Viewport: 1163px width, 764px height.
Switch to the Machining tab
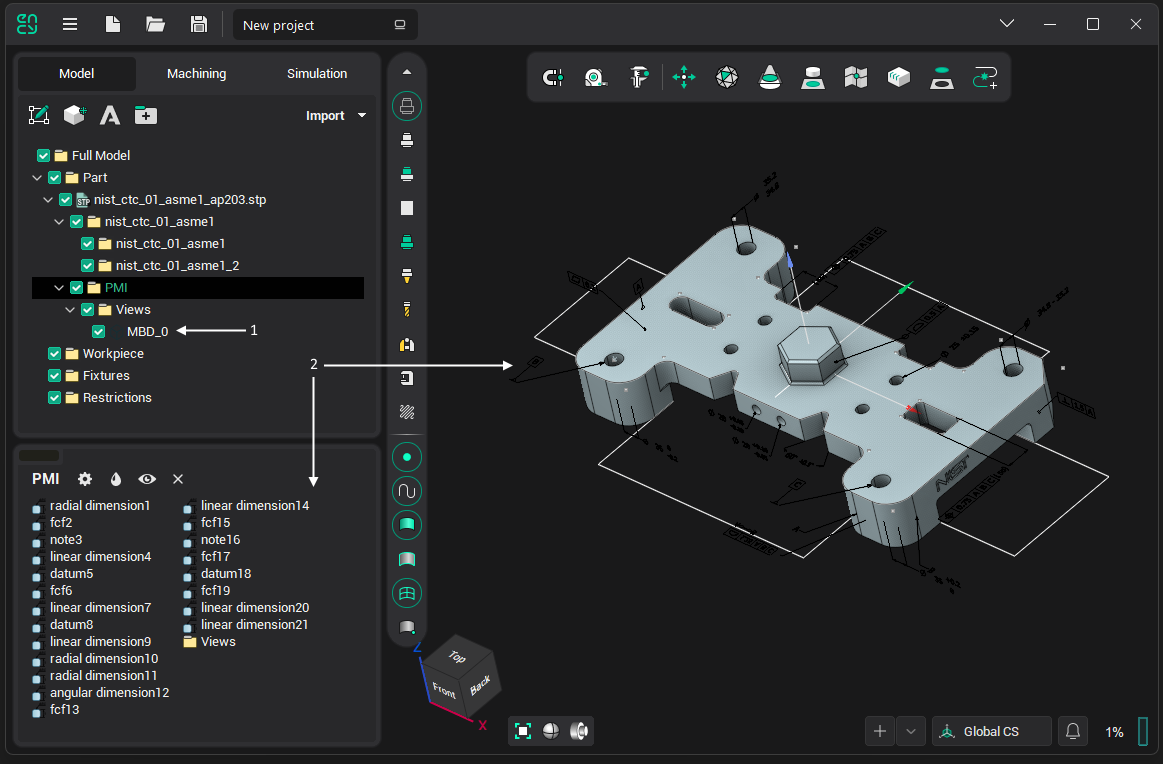tap(196, 74)
